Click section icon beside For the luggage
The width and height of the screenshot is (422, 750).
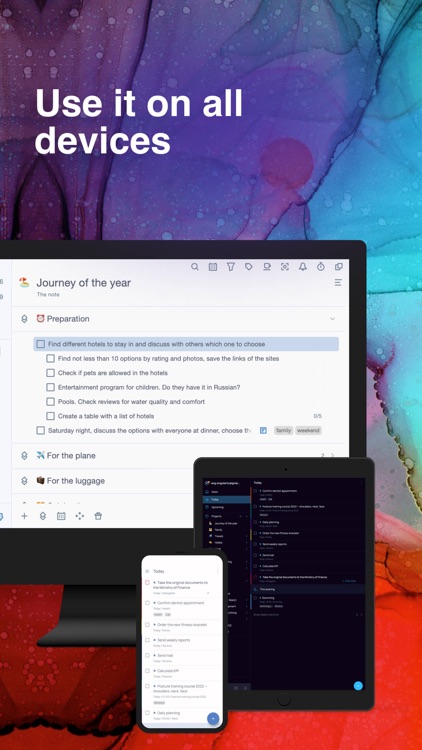24,481
